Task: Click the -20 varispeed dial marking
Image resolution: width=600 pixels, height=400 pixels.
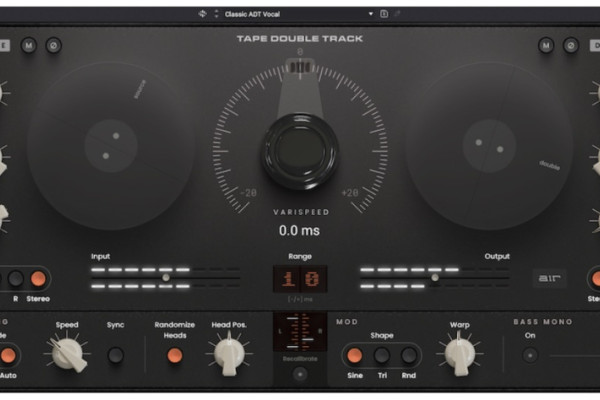Action: click(248, 193)
